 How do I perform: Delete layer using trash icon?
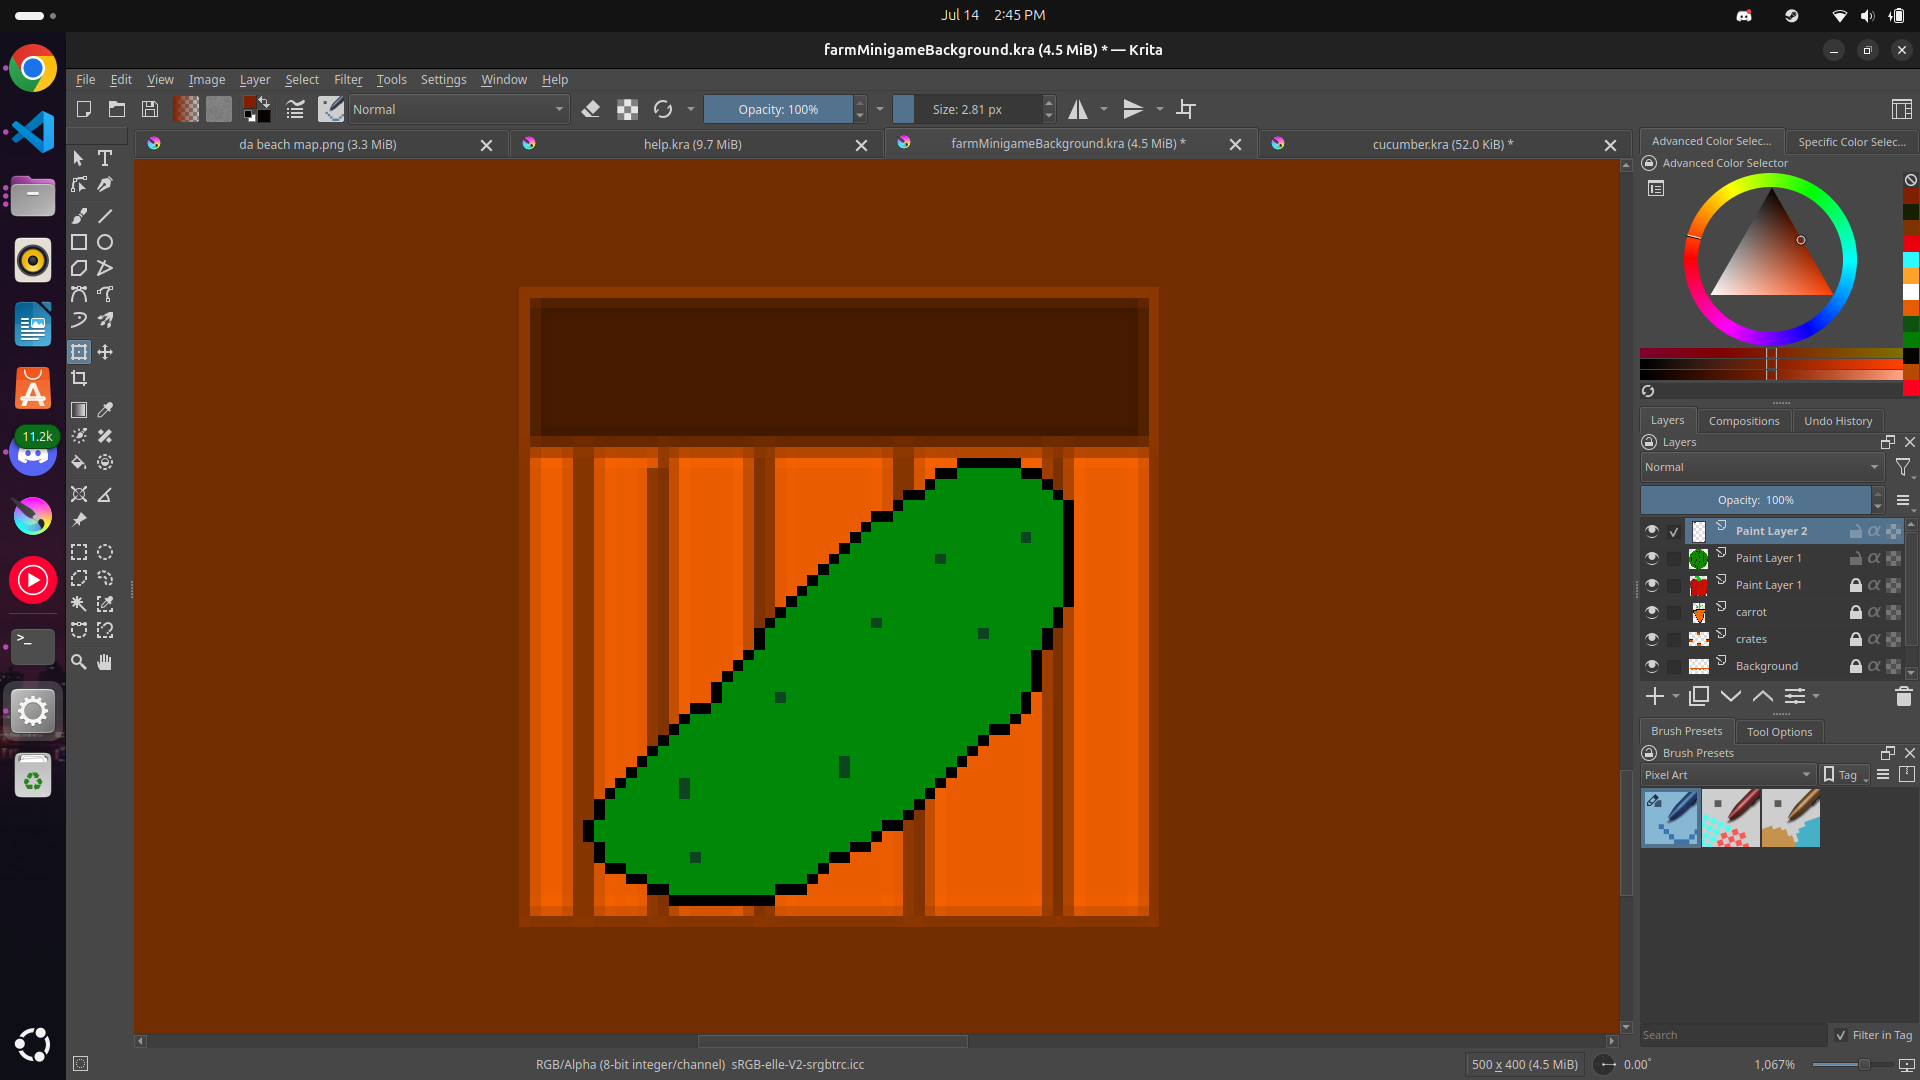pyautogui.click(x=1903, y=696)
